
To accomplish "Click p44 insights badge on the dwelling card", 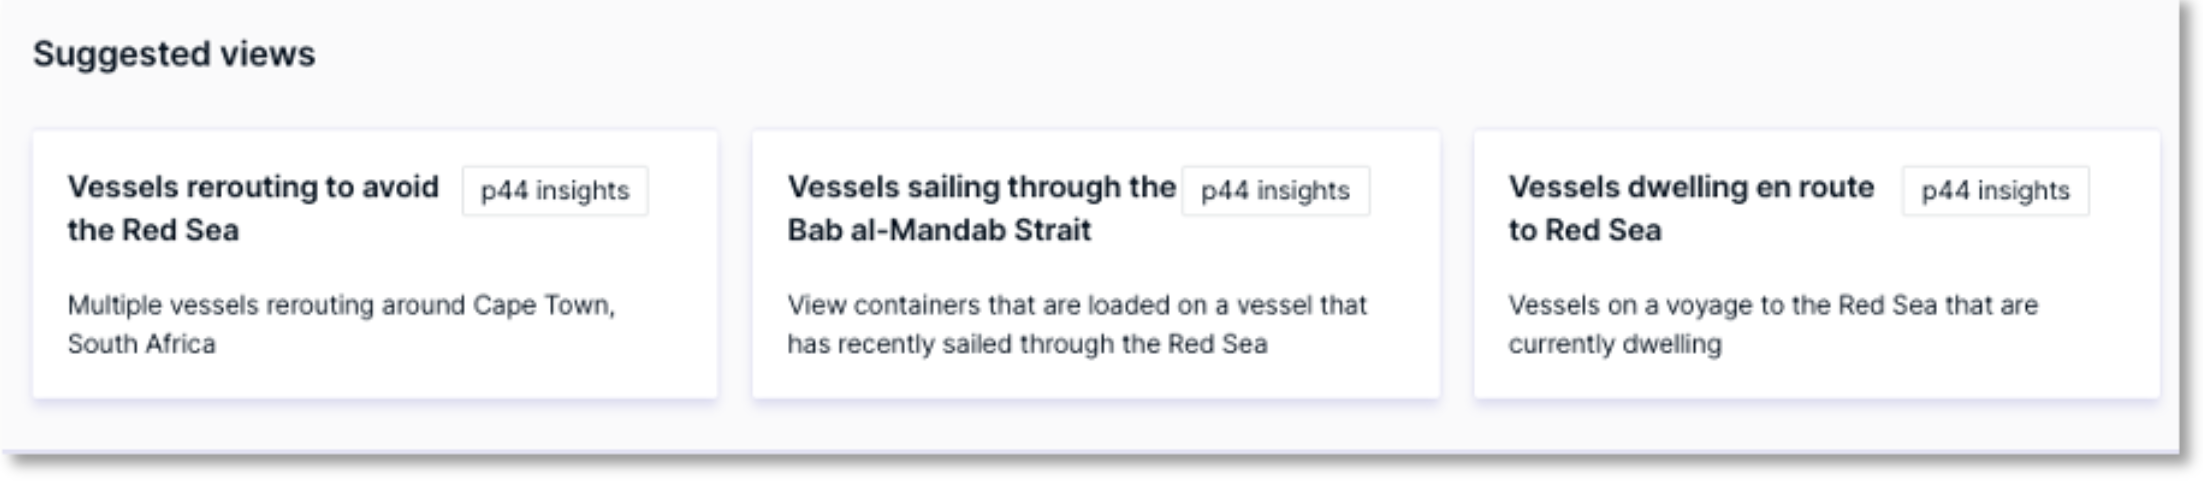I will click(1995, 191).
